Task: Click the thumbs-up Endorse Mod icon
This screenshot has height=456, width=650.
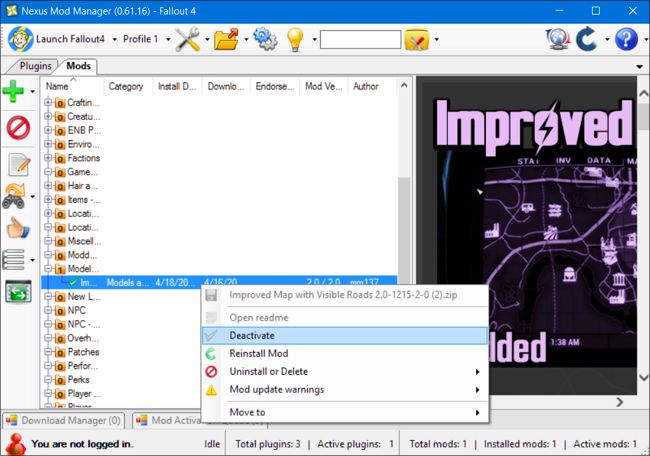Action: pyautogui.click(x=18, y=227)
